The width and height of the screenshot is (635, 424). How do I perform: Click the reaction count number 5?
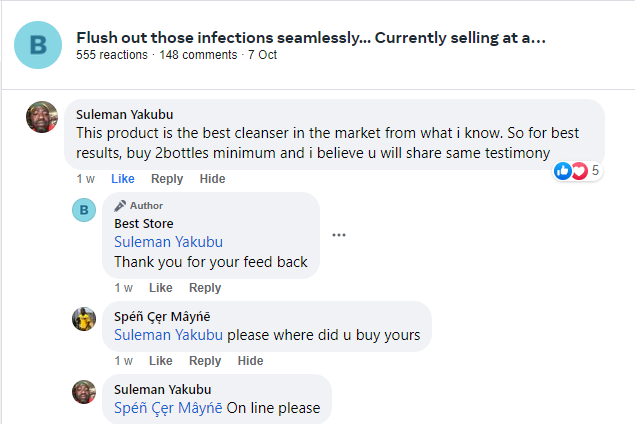[x=595, y=171]
